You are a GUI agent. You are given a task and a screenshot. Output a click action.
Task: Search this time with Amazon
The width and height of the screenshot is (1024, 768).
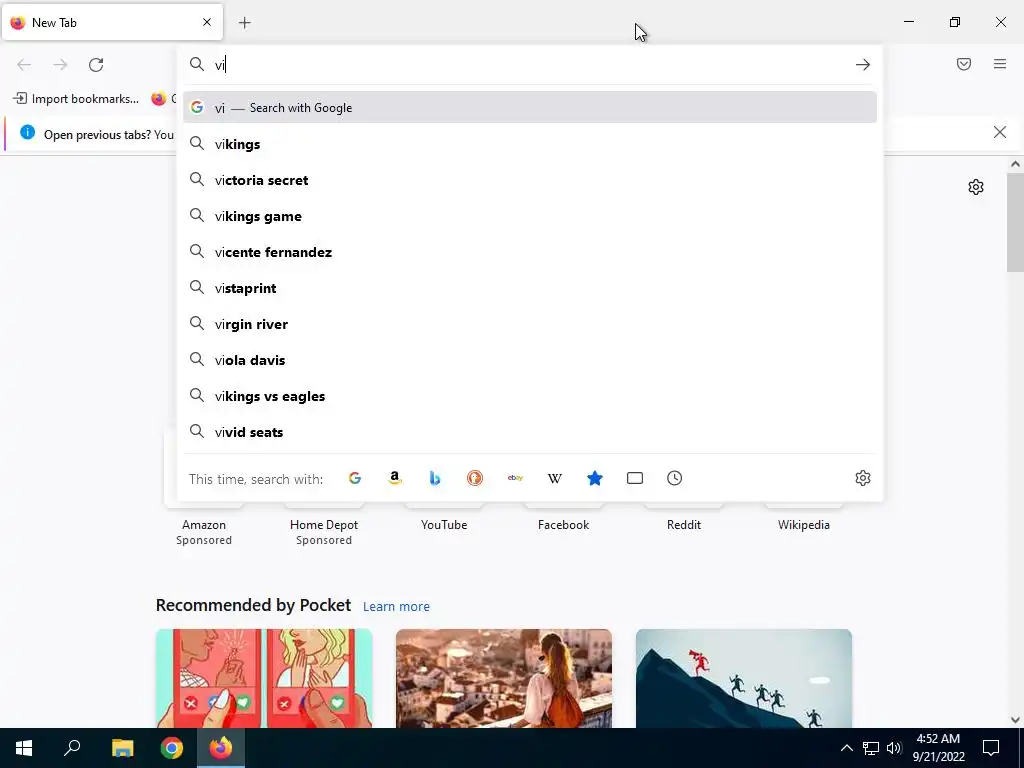(x=394, y=478)
